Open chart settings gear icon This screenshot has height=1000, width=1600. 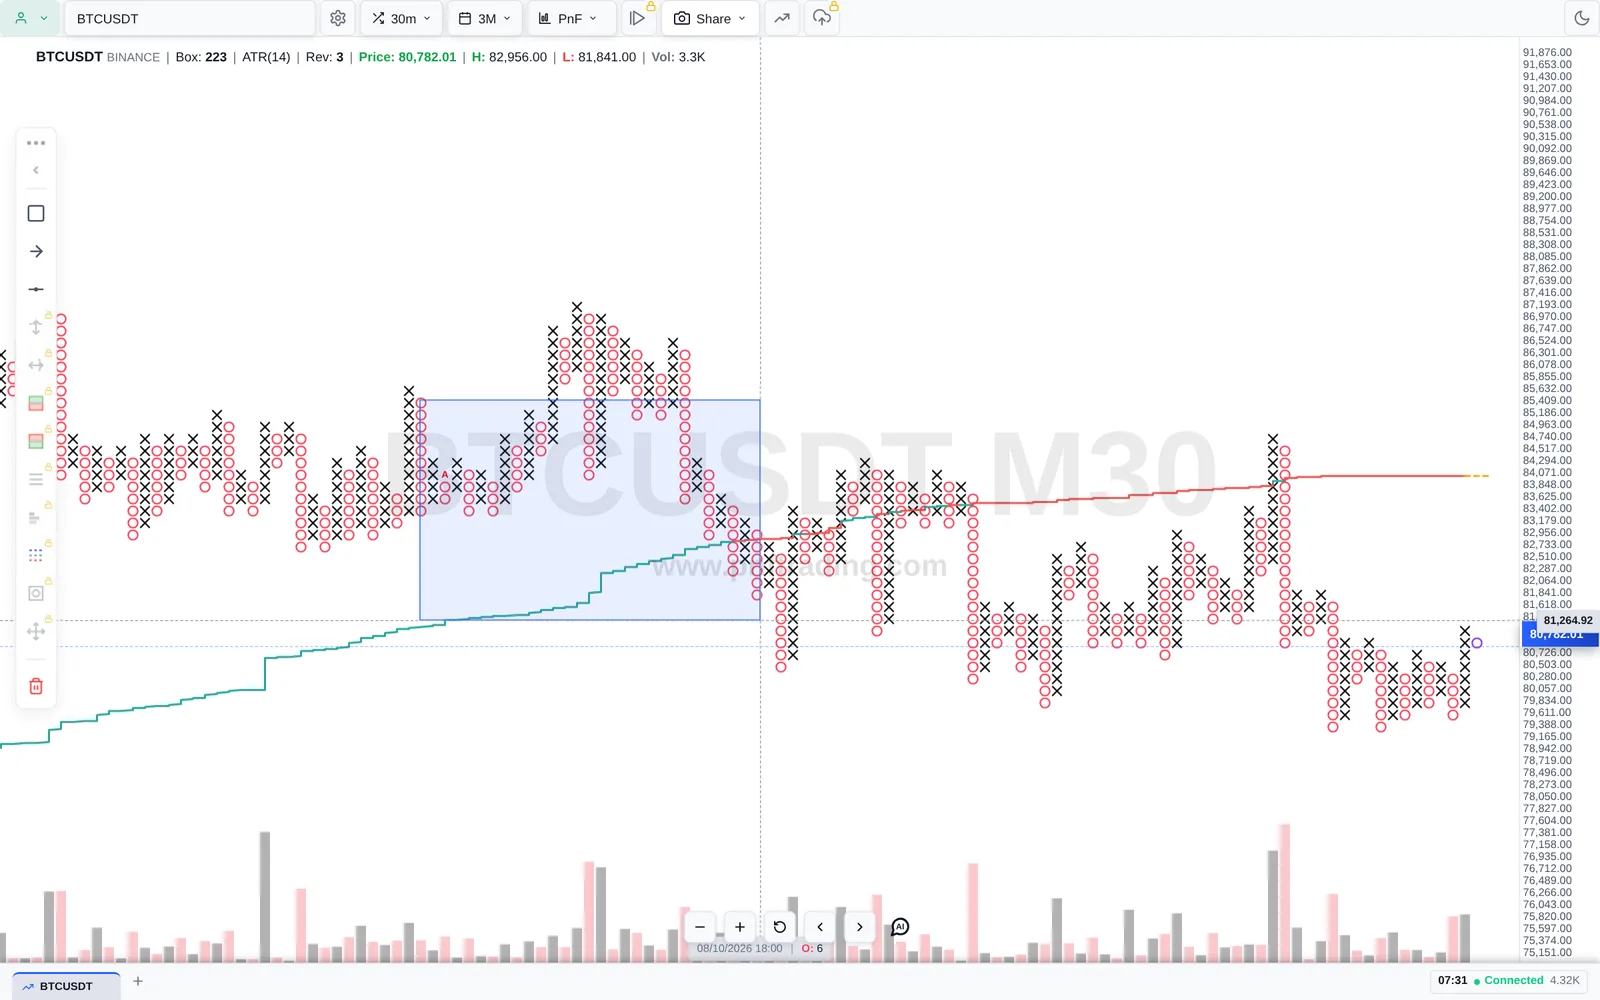338,18
